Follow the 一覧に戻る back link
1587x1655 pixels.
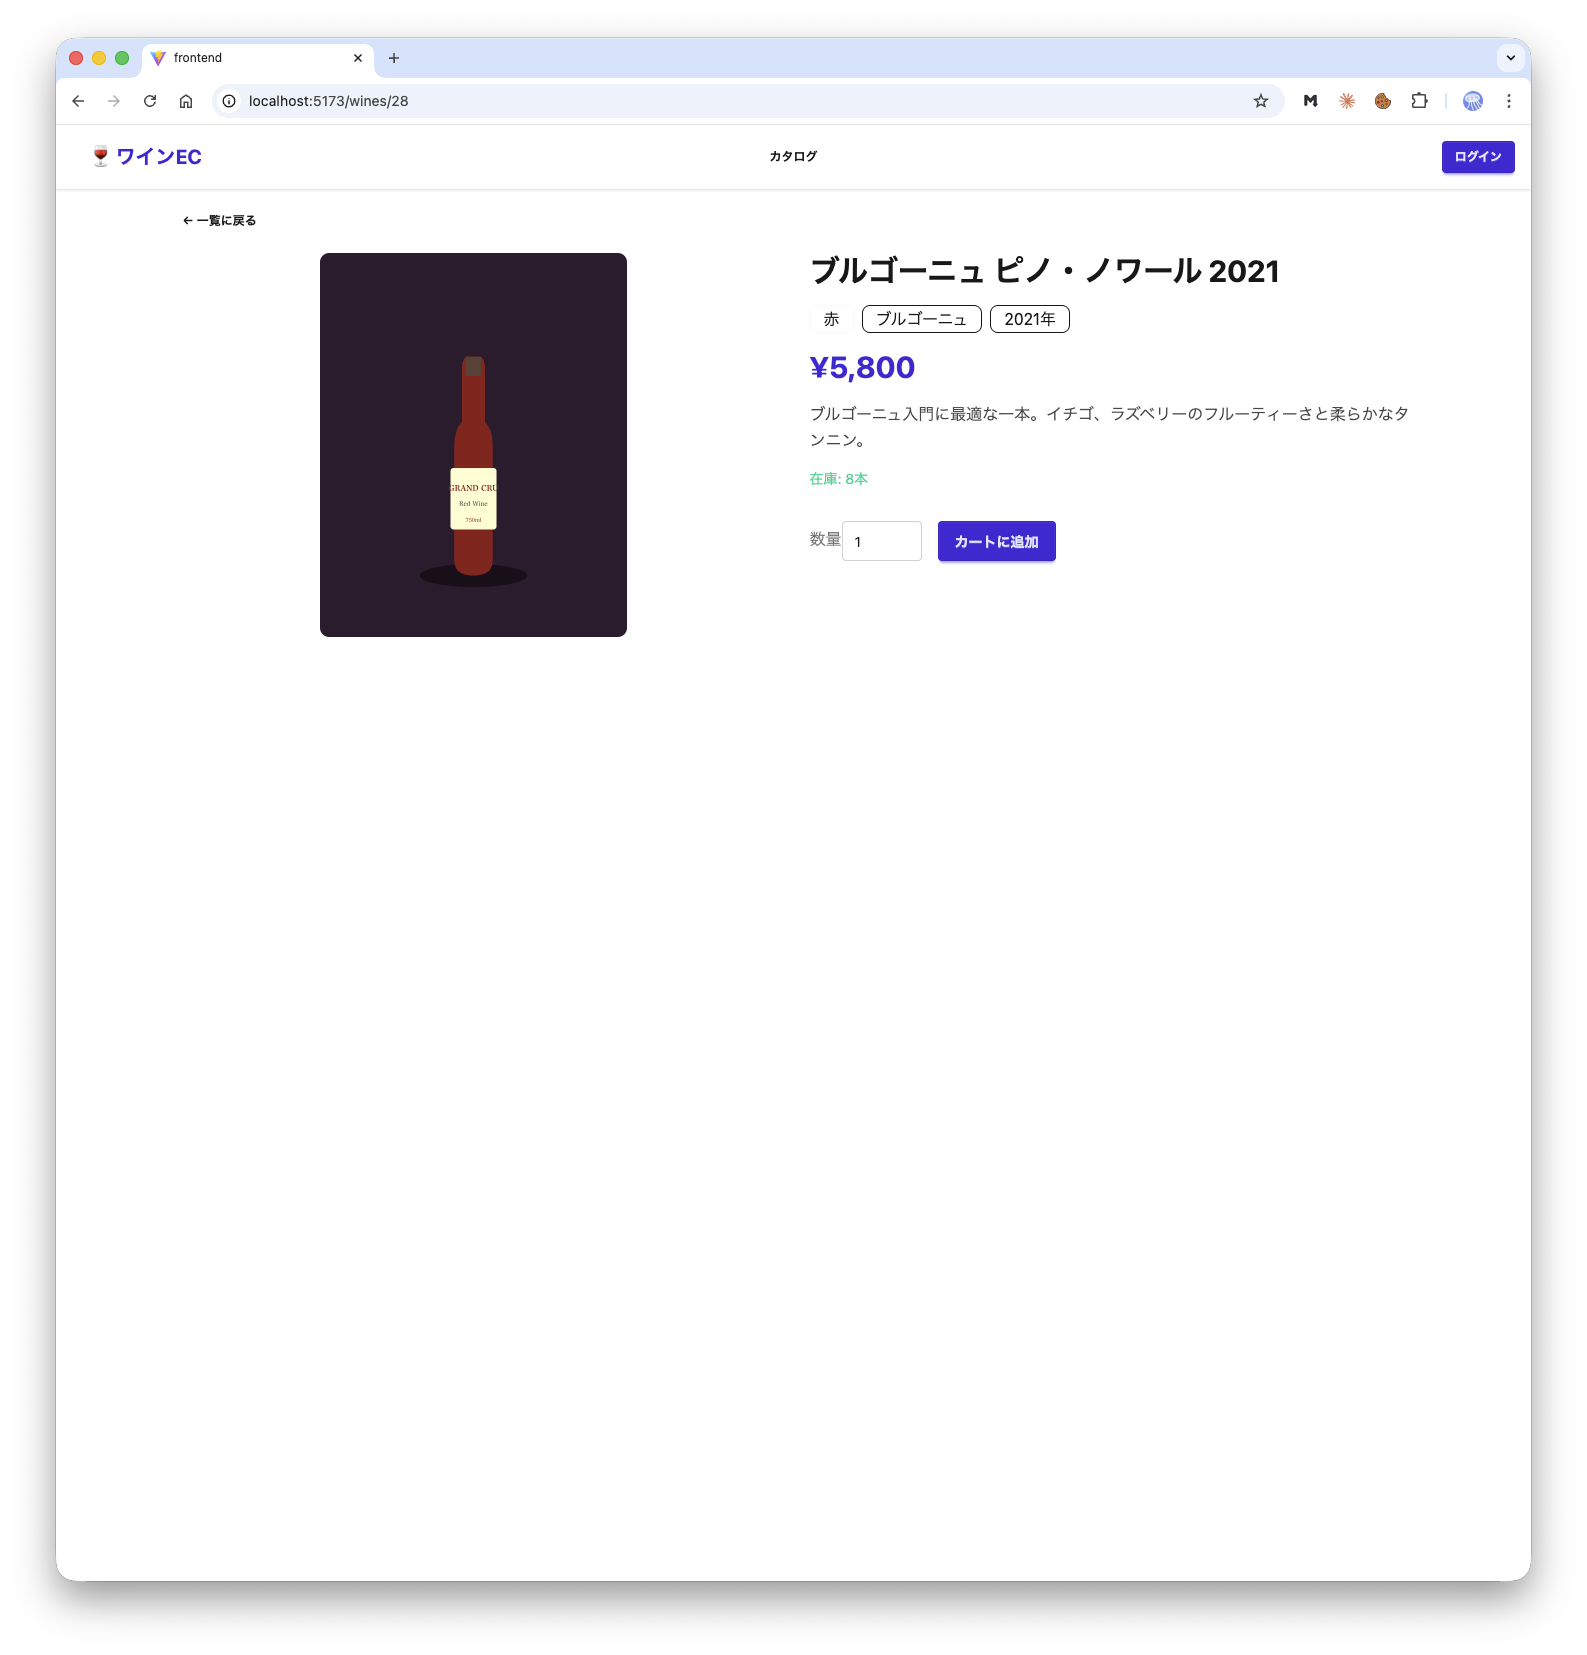220,221
